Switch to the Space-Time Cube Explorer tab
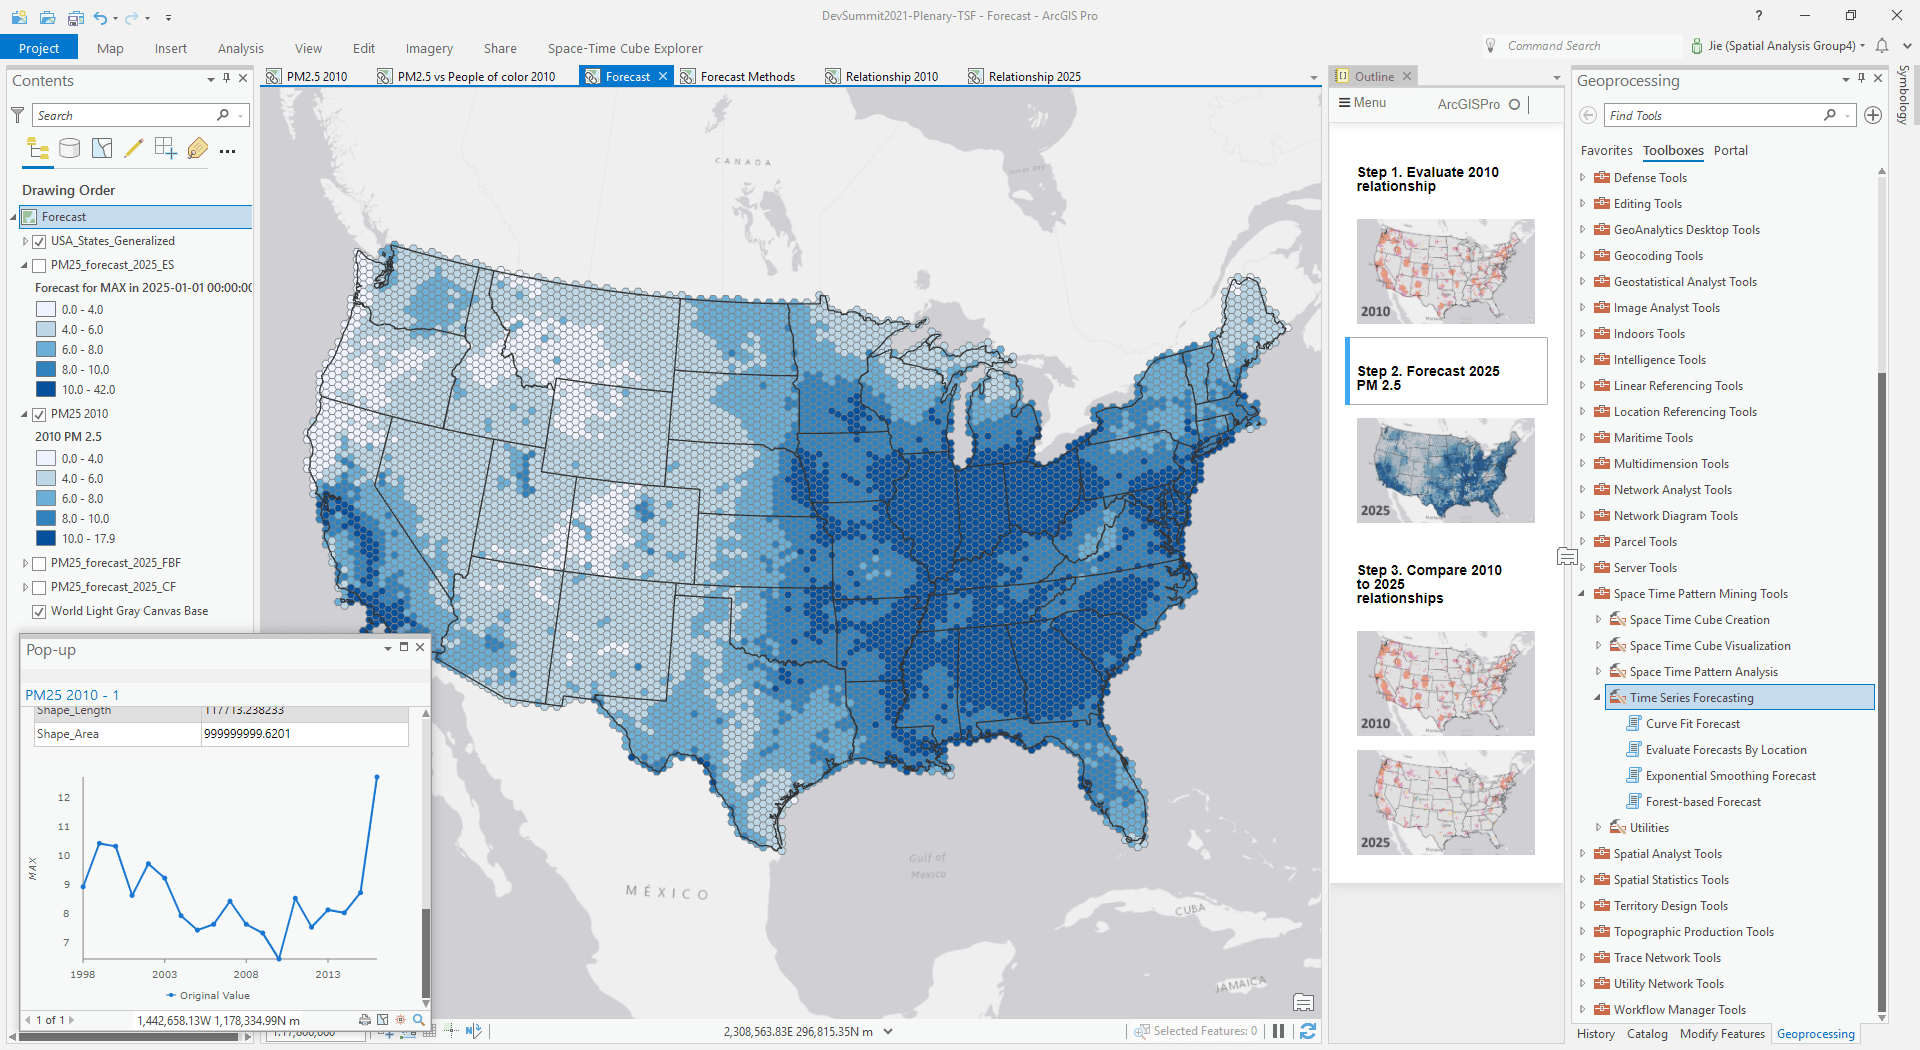 (625, 48)
